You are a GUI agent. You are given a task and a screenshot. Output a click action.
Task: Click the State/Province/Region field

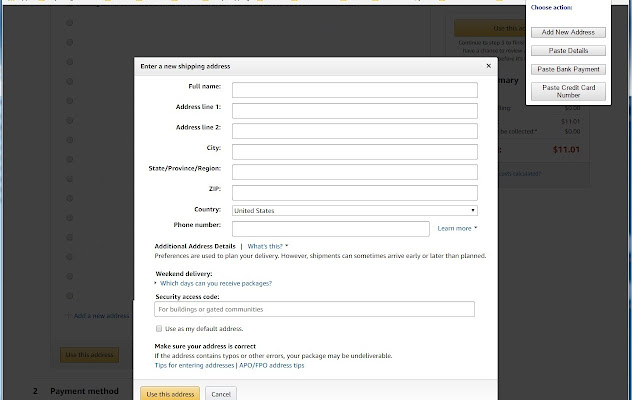(354, 171)
